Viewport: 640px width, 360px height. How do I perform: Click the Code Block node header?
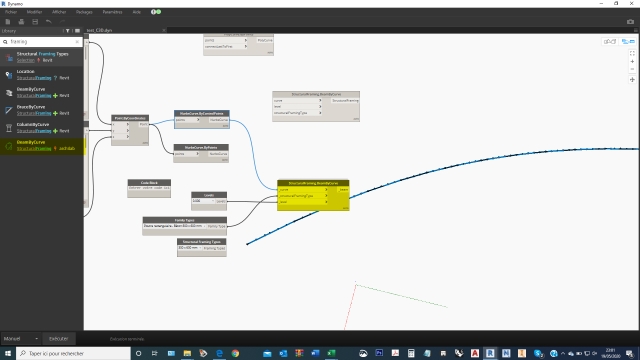pyautogui.click(x=149, y=182)
